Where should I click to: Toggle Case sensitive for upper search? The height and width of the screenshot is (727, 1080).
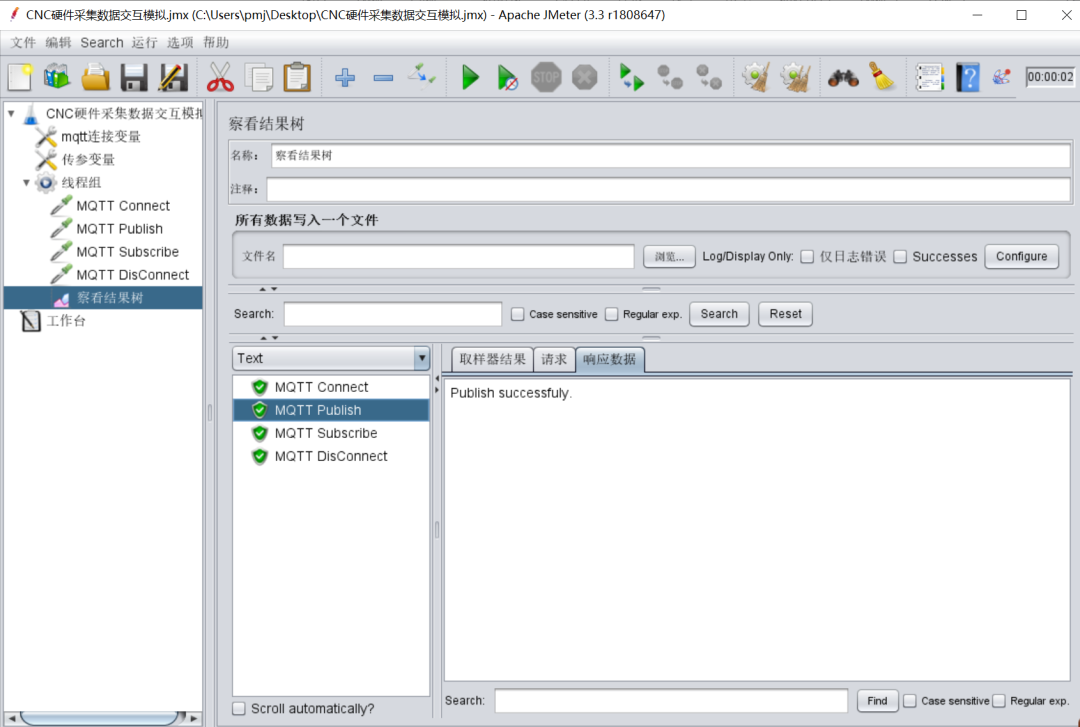pos(517,314)
